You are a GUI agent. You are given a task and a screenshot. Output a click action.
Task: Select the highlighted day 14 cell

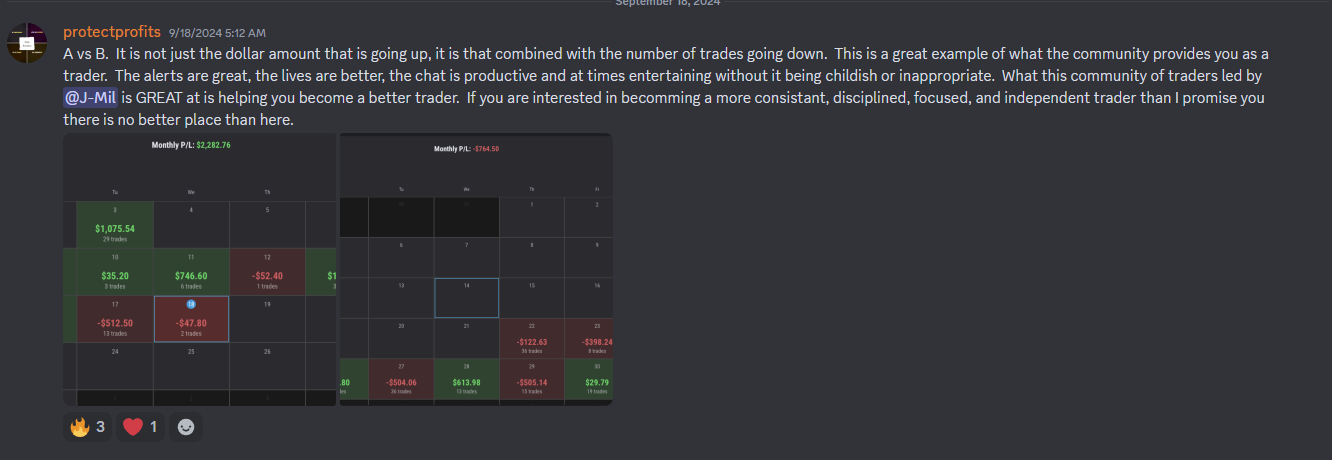466,298
